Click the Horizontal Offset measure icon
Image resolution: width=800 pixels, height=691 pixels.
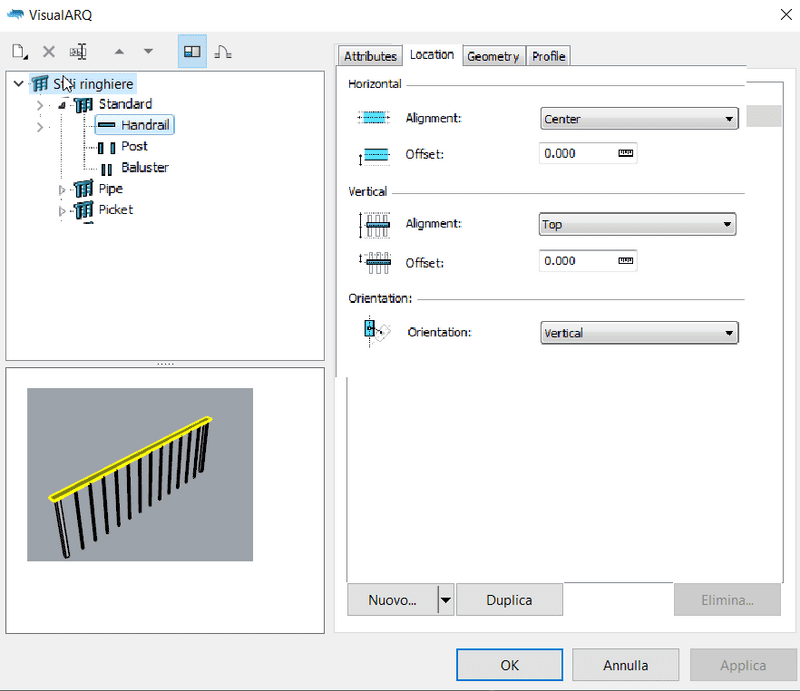[626, 153]
